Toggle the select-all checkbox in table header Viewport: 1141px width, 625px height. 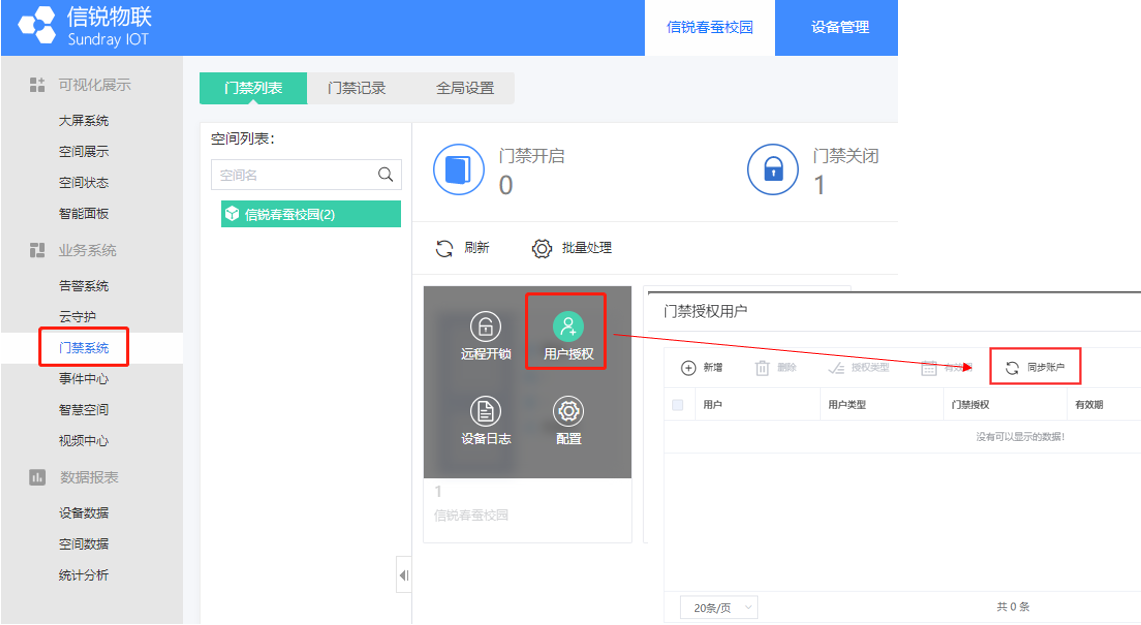click(x=677, y=405)
